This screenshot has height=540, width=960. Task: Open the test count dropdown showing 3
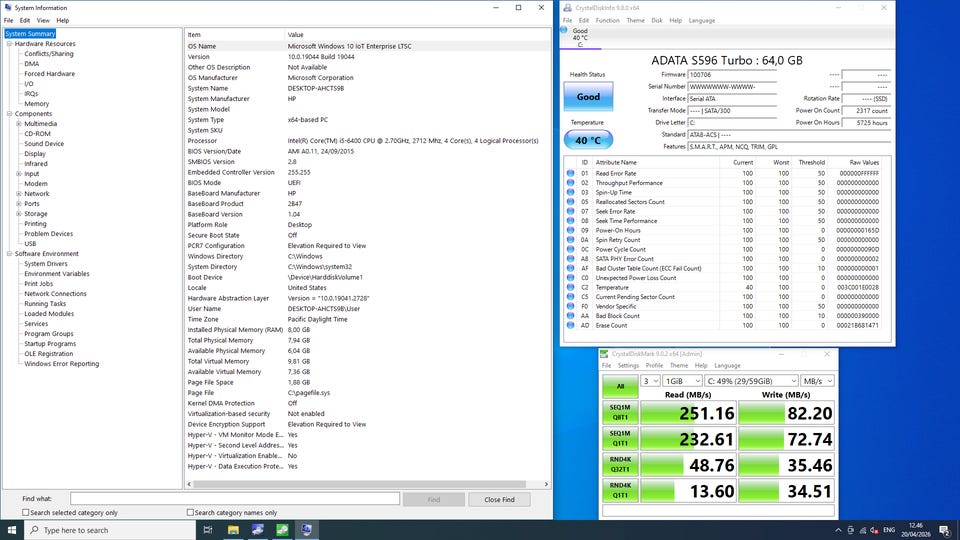coord(651,381)
